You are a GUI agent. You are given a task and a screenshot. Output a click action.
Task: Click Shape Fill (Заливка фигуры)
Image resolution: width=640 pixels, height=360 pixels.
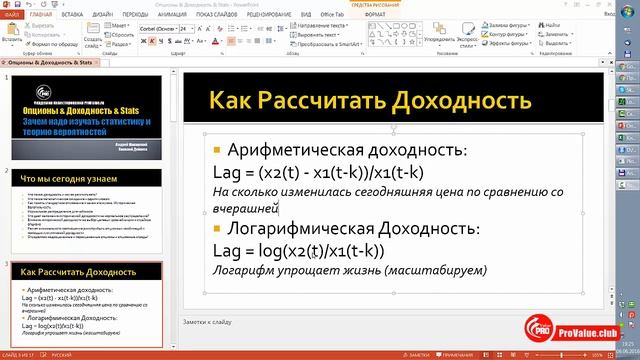[x=506, y=25]
